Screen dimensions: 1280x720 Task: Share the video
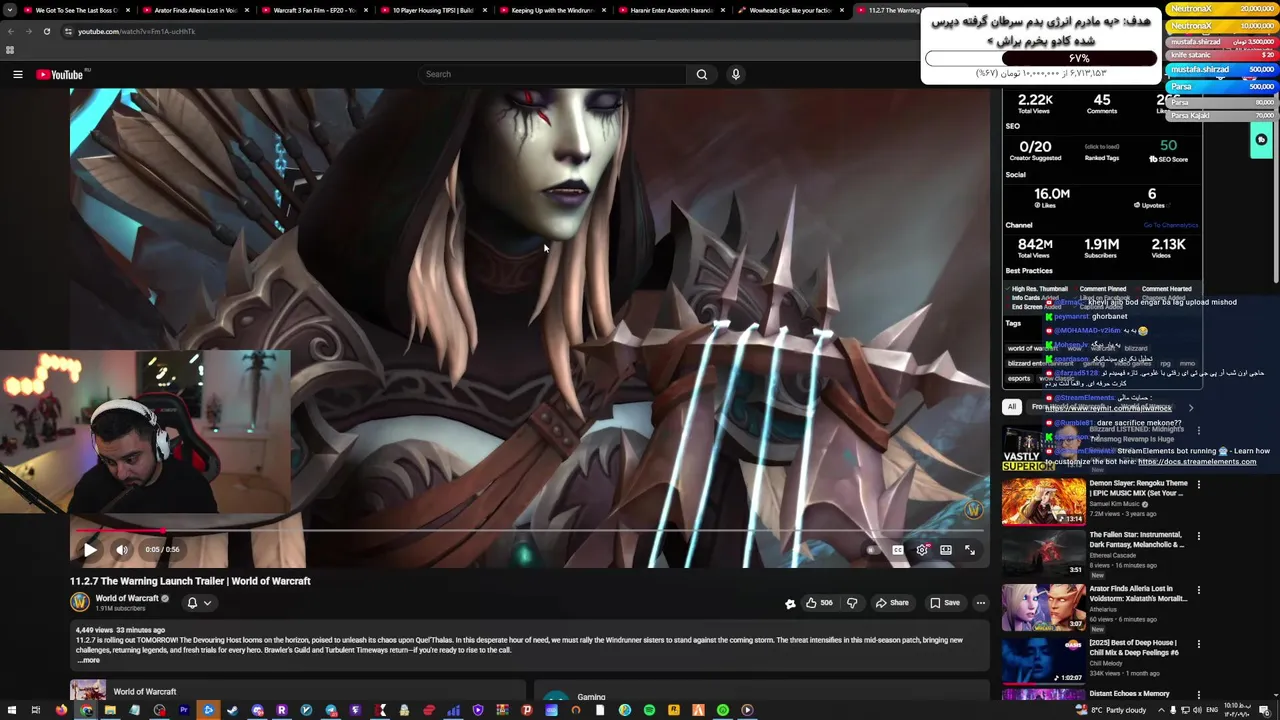pyautogui.click(x=892, y=603)
